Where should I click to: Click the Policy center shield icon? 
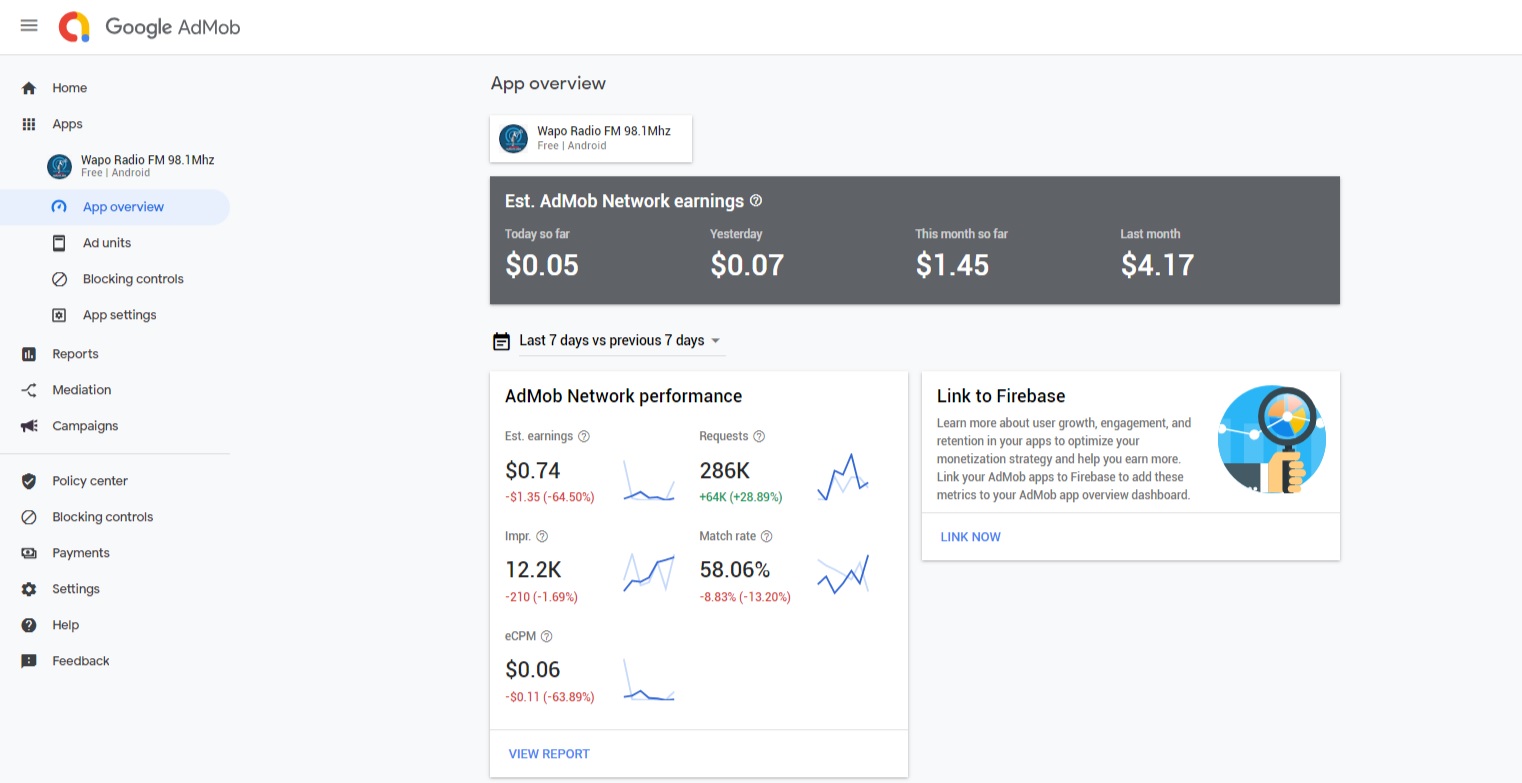click(x=29, y=481)
